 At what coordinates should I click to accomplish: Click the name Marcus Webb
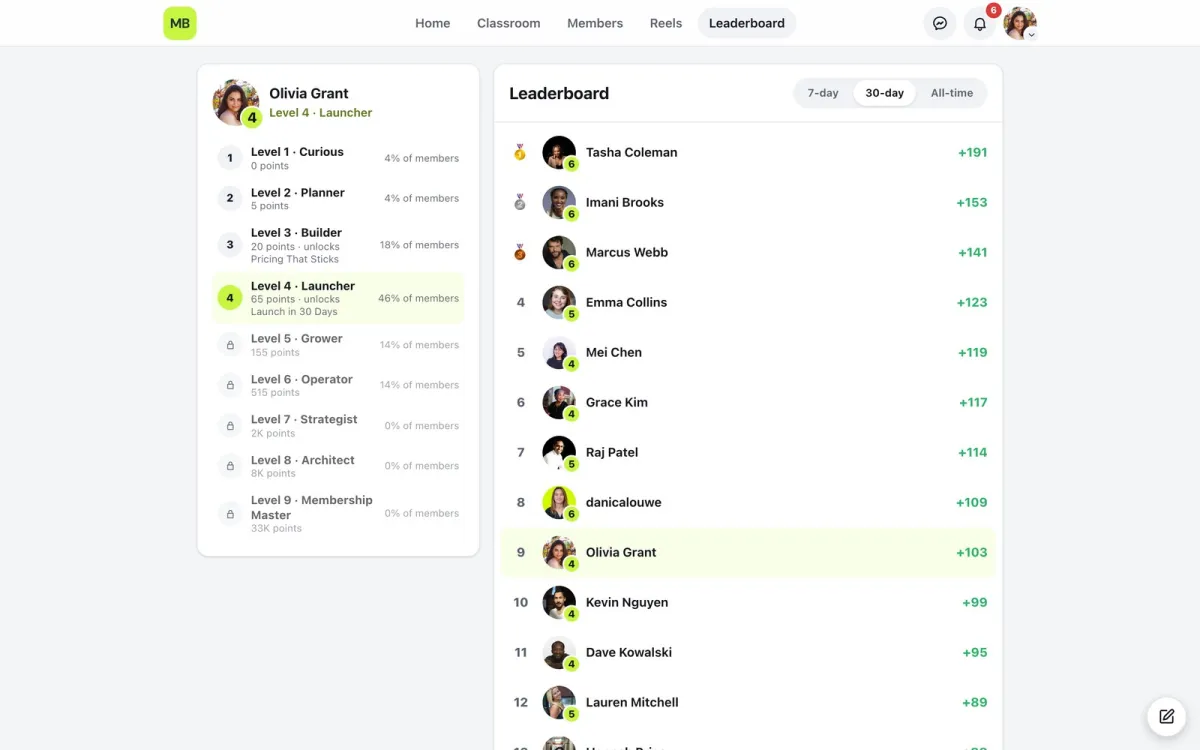[627, 252]
